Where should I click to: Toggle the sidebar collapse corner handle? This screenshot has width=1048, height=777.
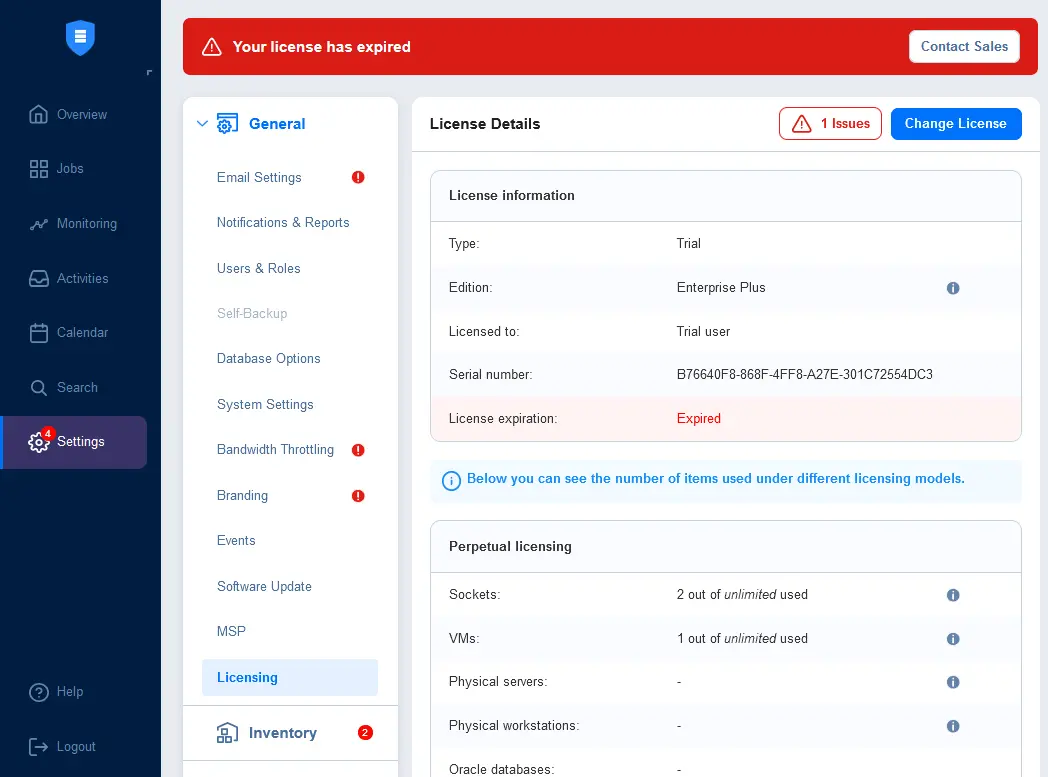coord(149,72)
